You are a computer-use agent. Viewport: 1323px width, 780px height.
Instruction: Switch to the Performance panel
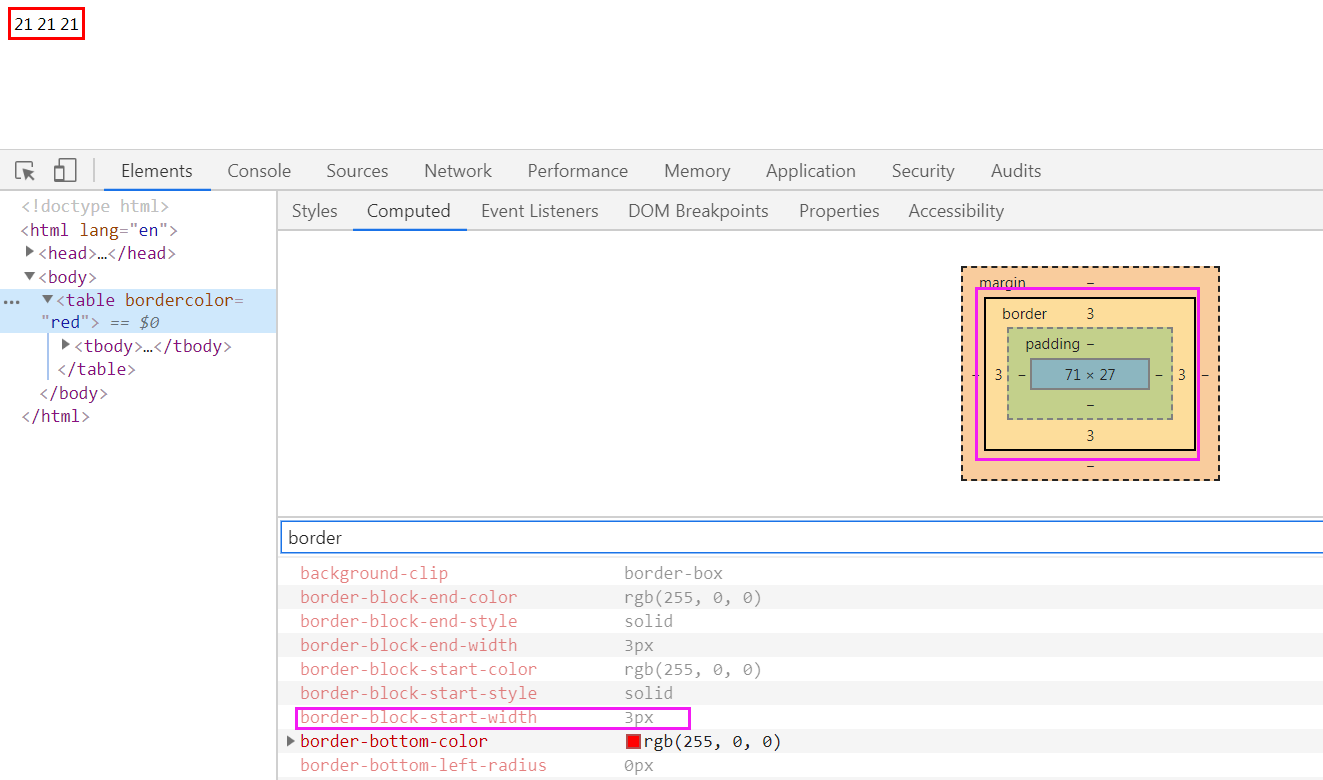[578, 171]
